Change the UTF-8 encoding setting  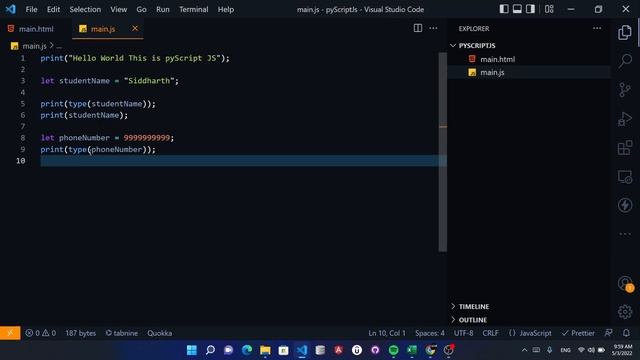464,333
